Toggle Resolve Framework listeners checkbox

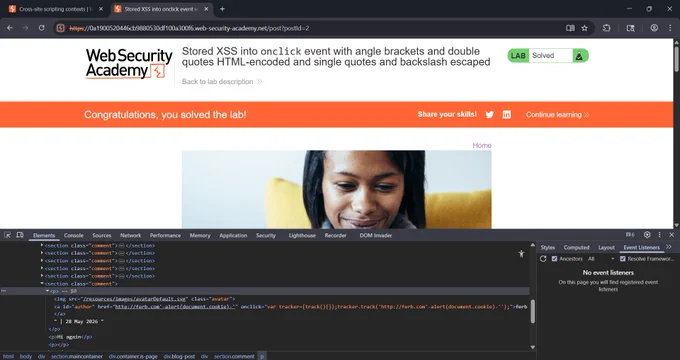click(x=623, y=259)
